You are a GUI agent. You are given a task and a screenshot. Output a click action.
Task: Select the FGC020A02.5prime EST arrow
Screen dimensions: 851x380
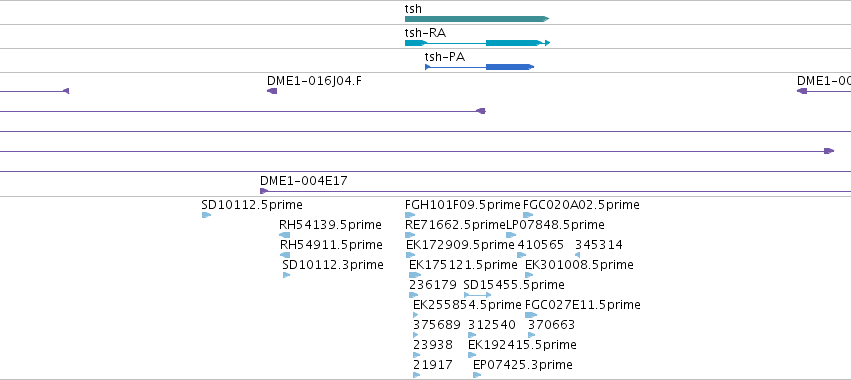(528, 215)
